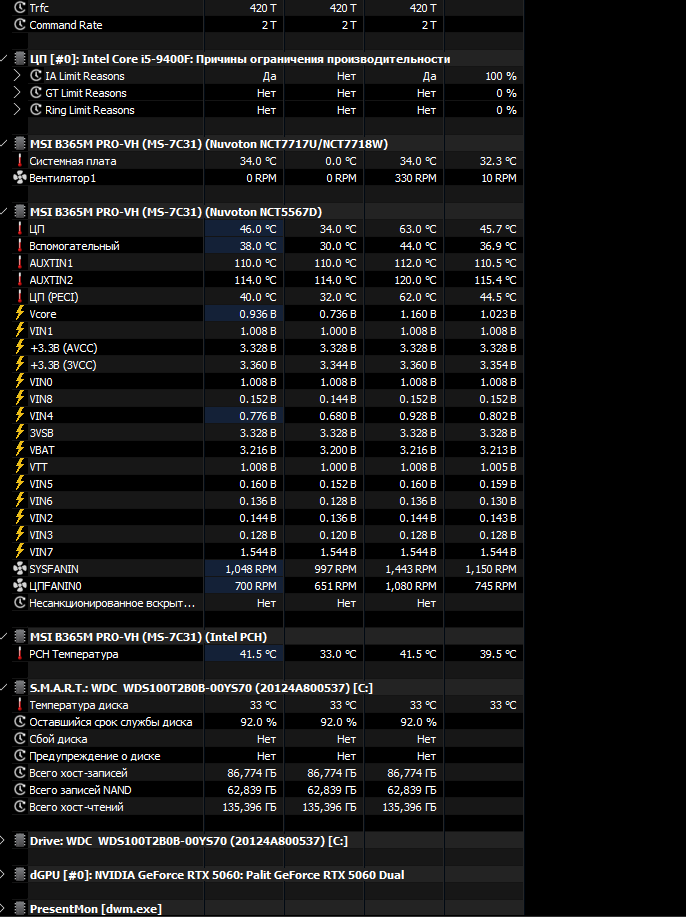Click the chip icon of the Intel PCH header

click(x=20, y=637)
